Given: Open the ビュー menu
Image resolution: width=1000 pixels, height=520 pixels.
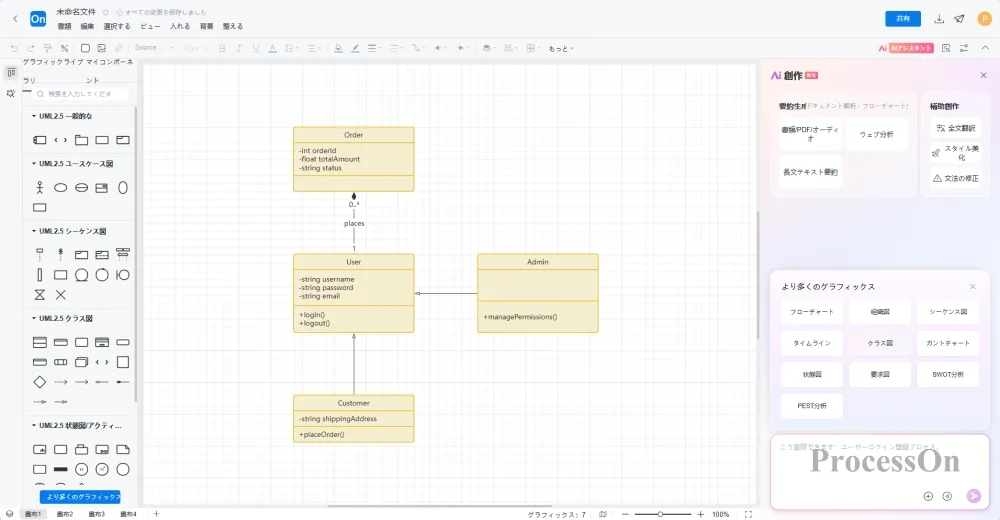Looking at the screenshot, I should tap(150, 26).
